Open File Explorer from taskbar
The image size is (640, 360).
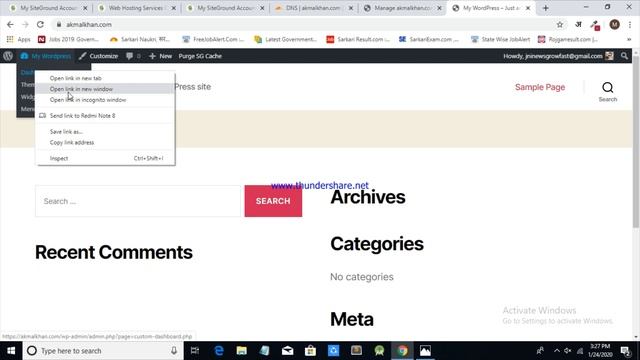click(242, 351)
